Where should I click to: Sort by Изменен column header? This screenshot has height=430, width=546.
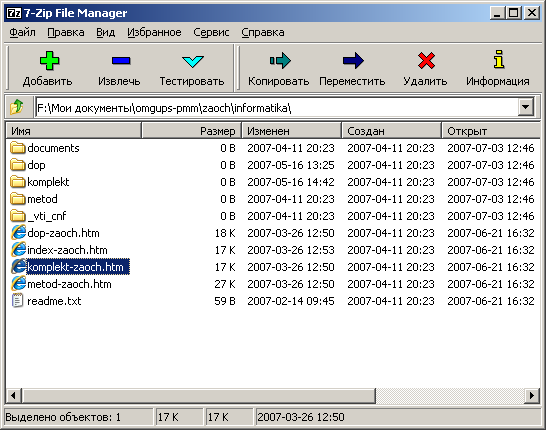pyautogui.click(x=291, y=131)
